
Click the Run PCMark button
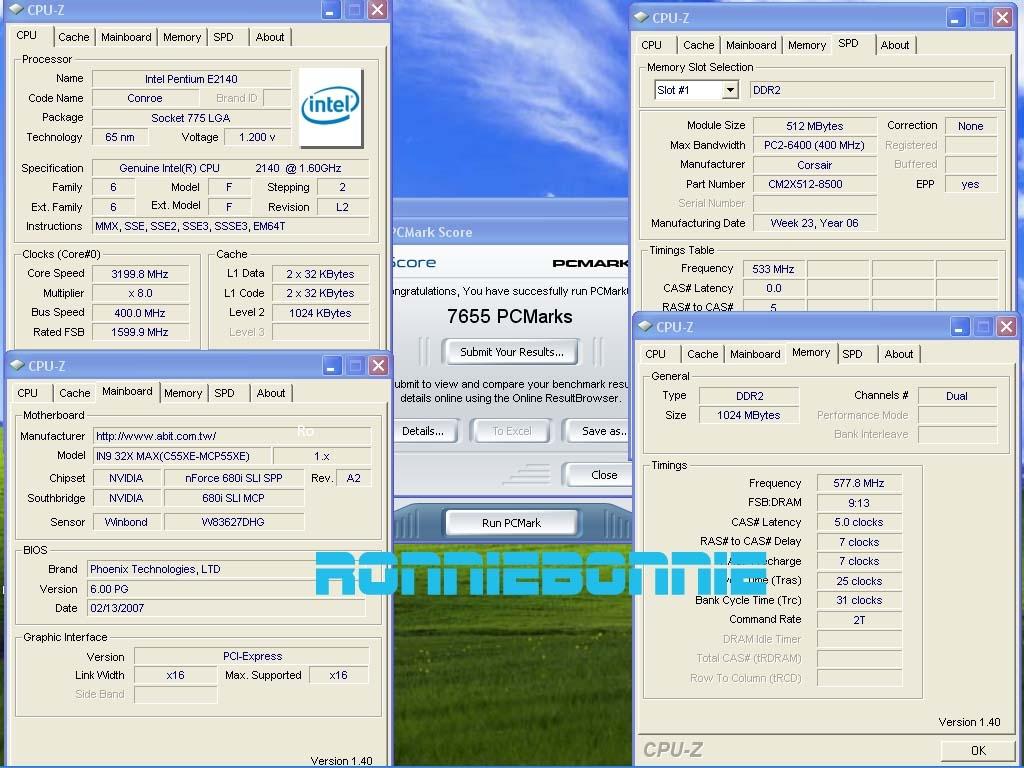(511, 522)
